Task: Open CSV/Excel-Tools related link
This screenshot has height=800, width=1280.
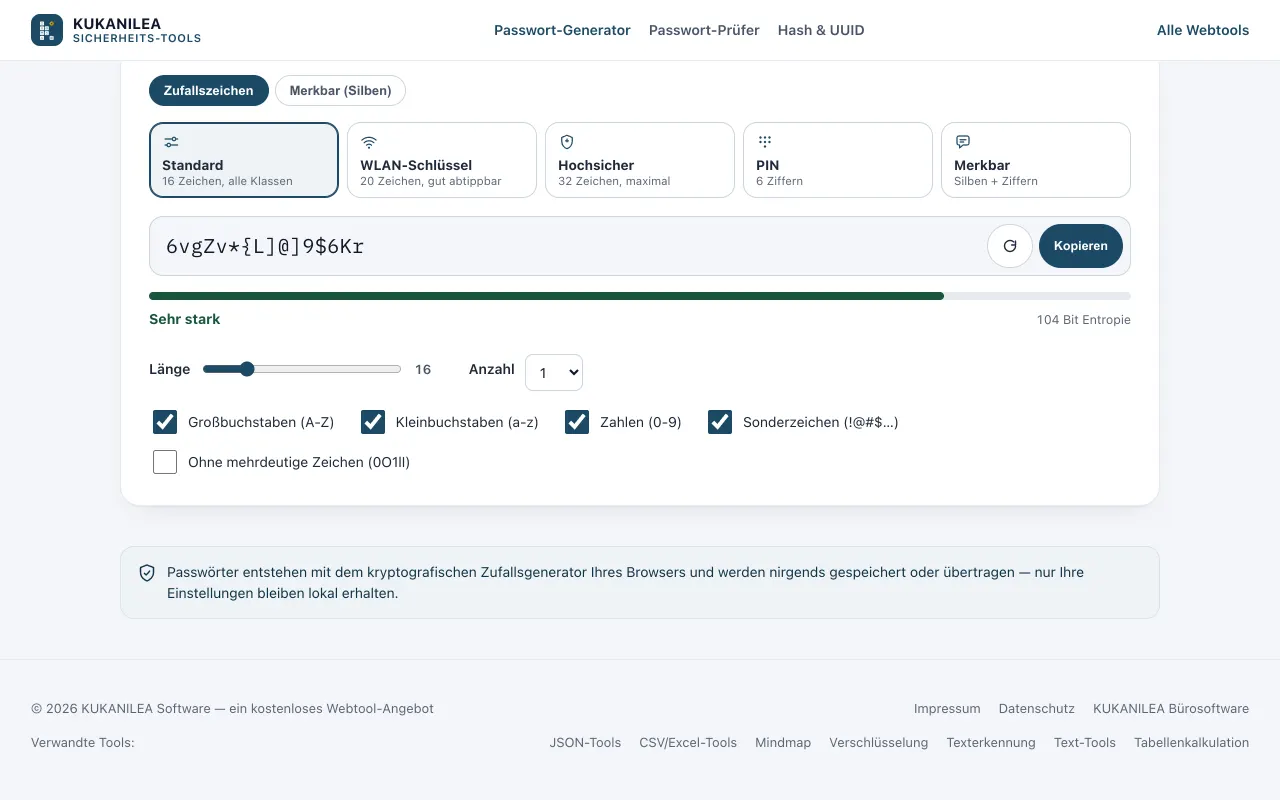Action: (x=688, y=742)
